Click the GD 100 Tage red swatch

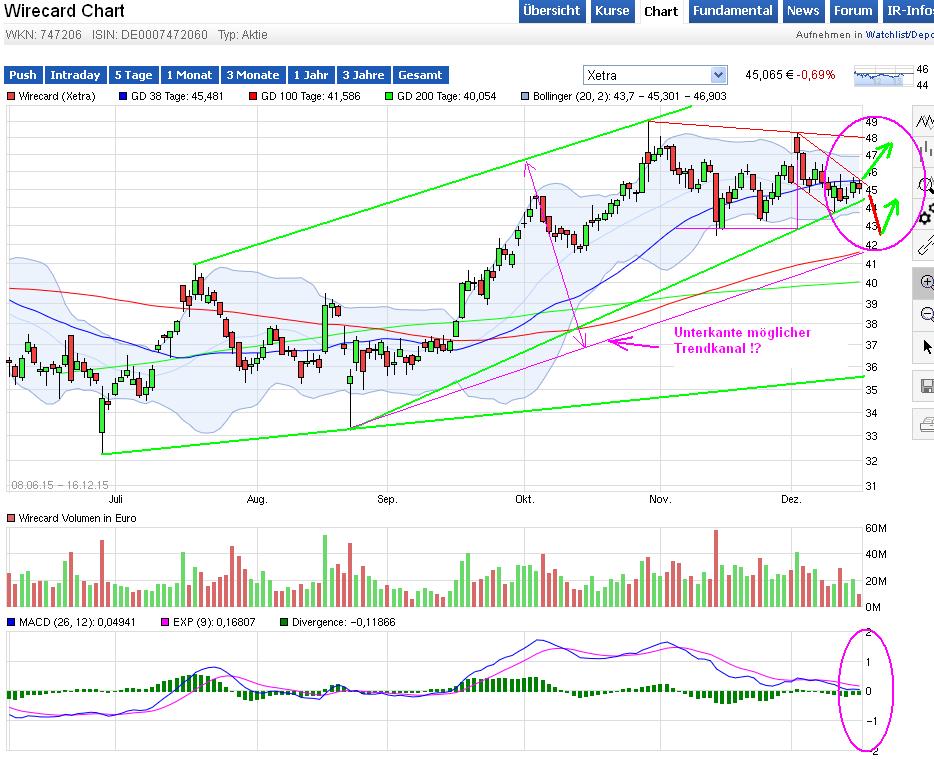point(253,96)
